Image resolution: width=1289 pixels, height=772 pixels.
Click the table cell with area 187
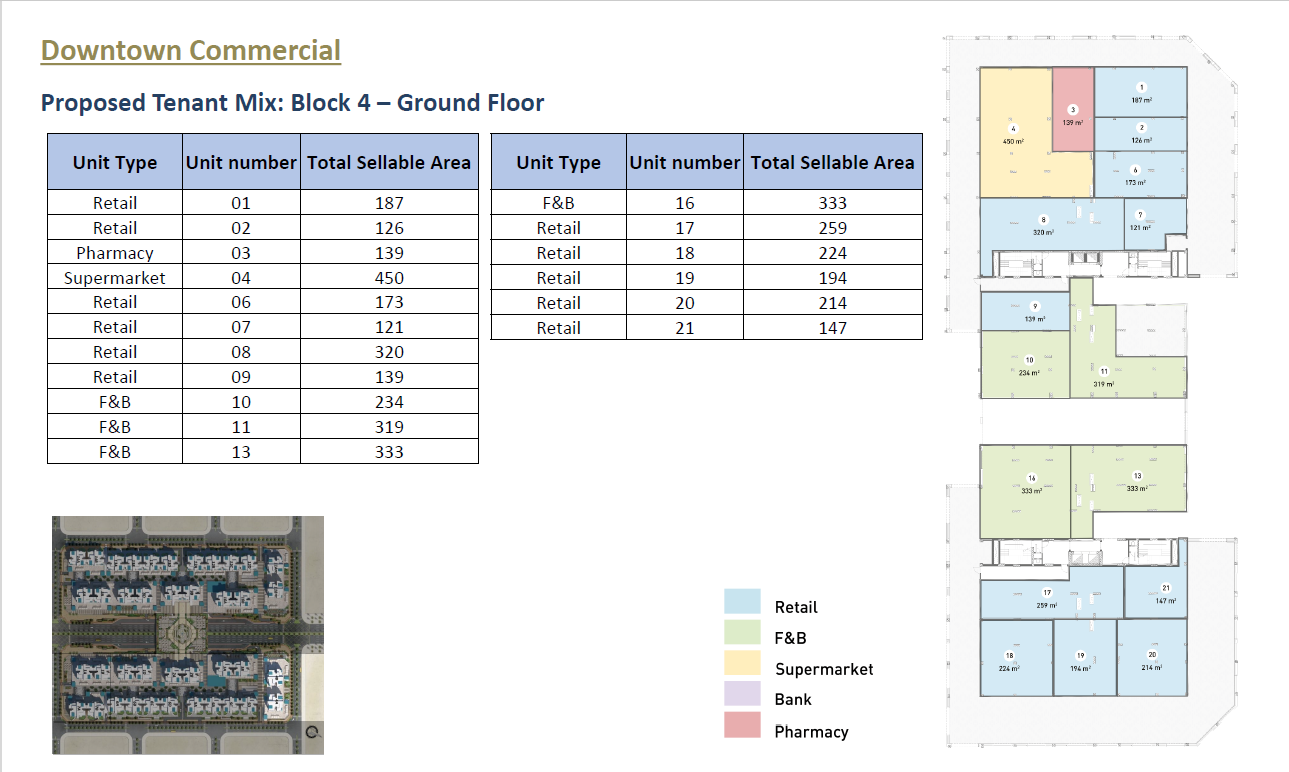389,203
